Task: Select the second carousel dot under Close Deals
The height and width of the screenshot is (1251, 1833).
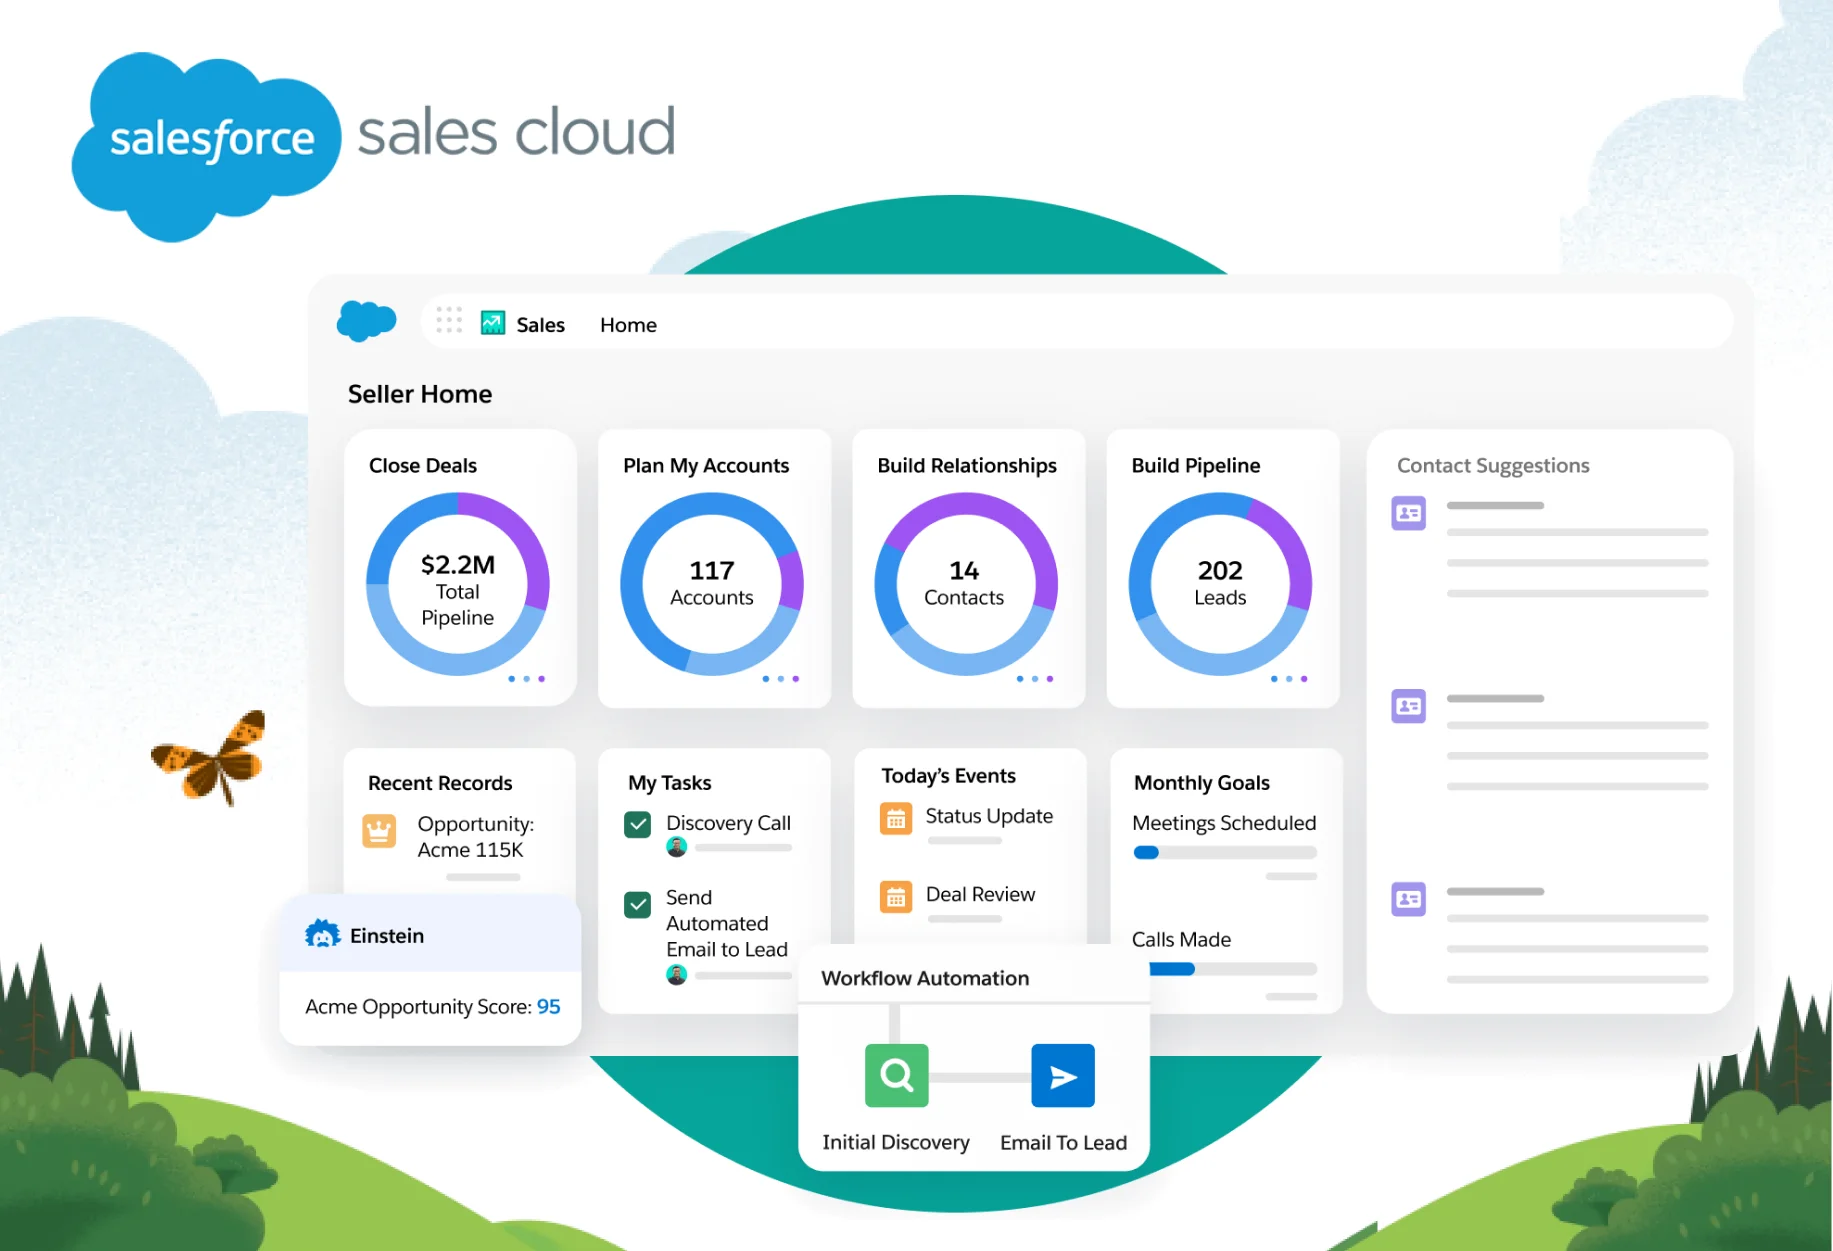Action: click(x=527, y=678)
